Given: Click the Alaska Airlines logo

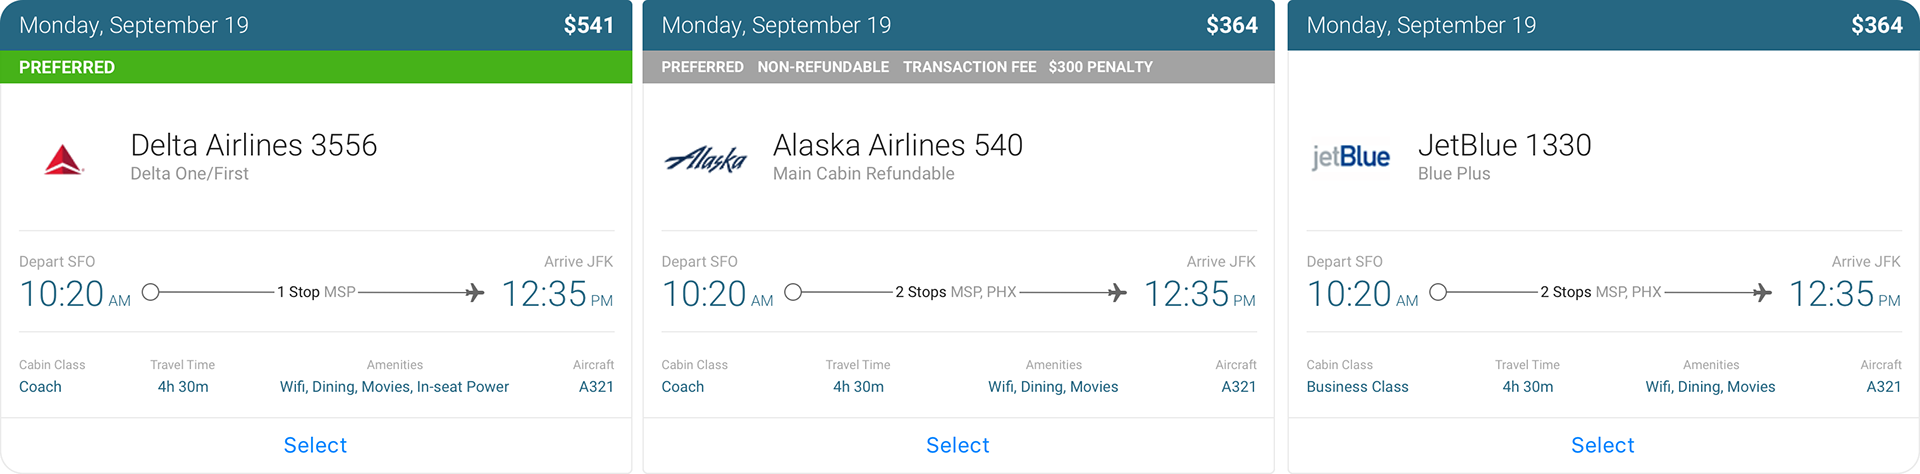Looking at the screenshot, I should pyautogui.click(x=706, y=159).
